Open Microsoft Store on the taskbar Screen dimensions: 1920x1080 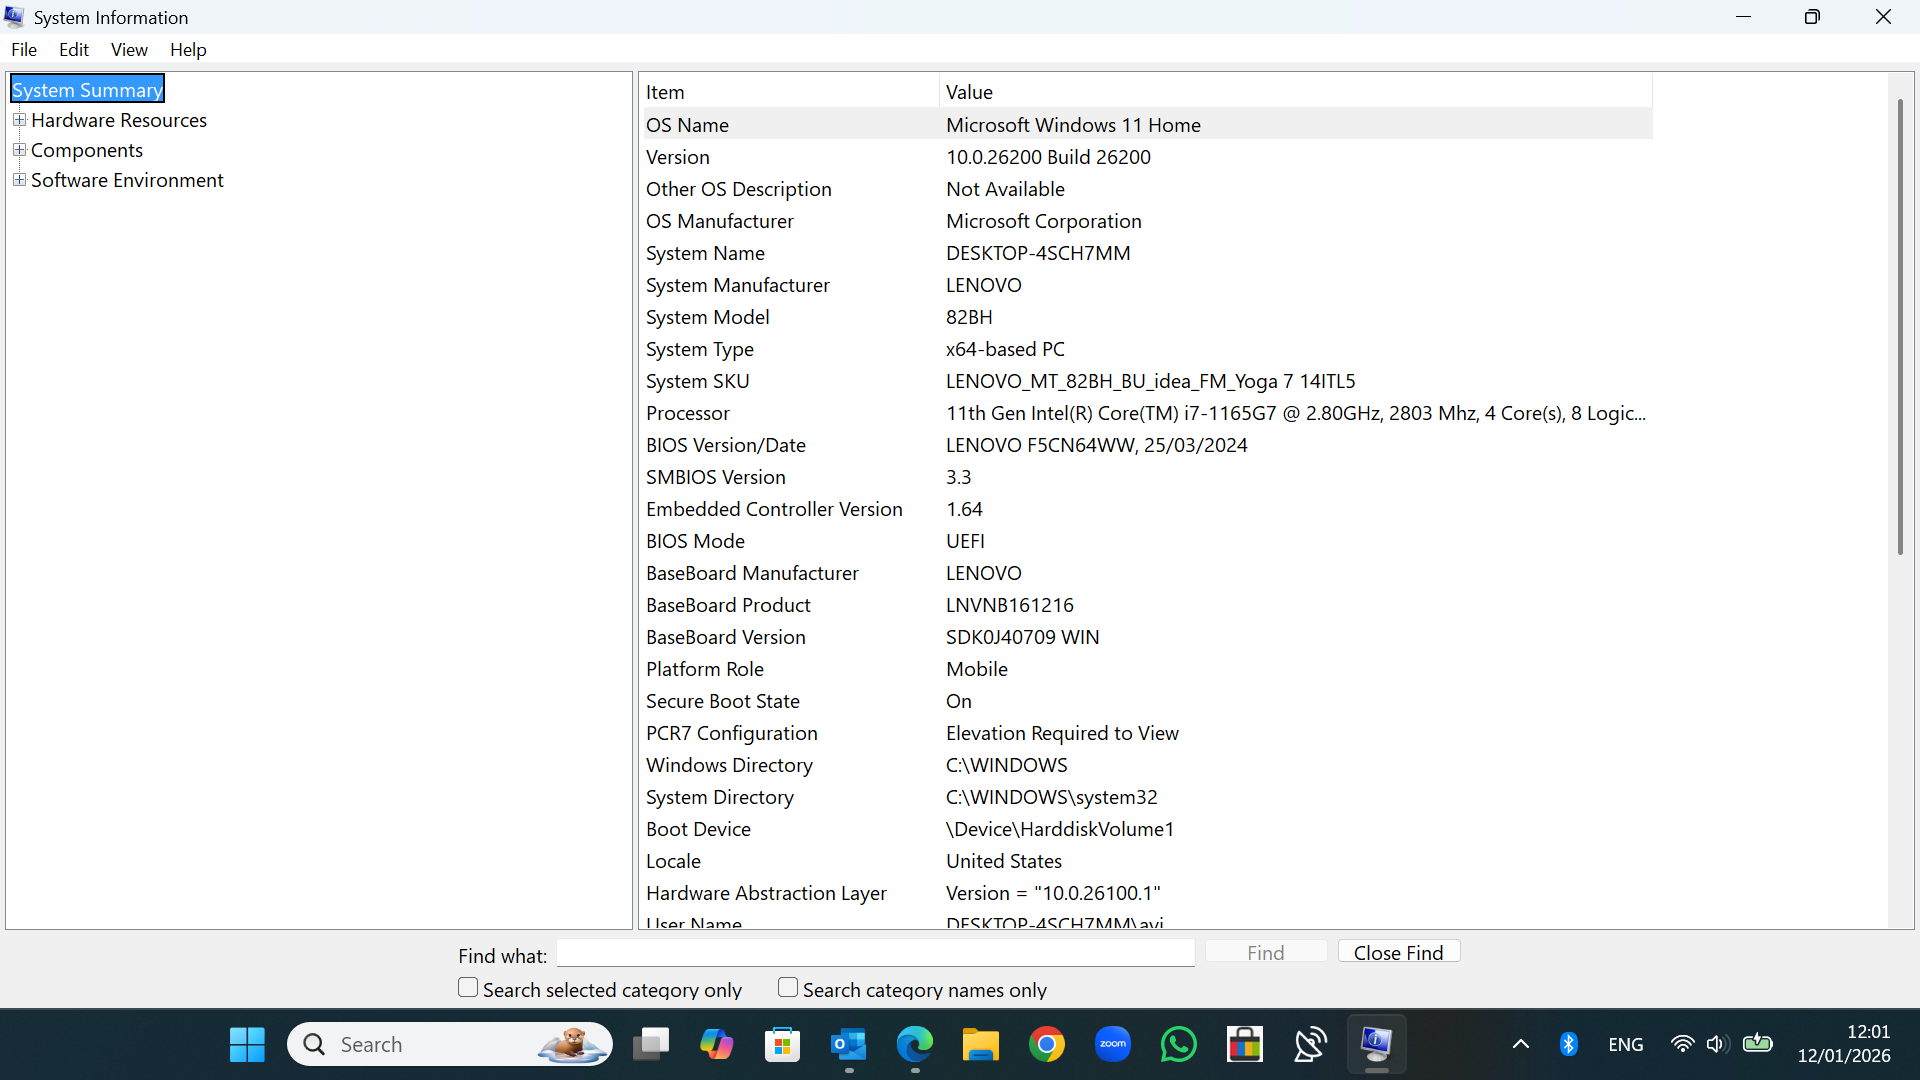coord(782,1044)
